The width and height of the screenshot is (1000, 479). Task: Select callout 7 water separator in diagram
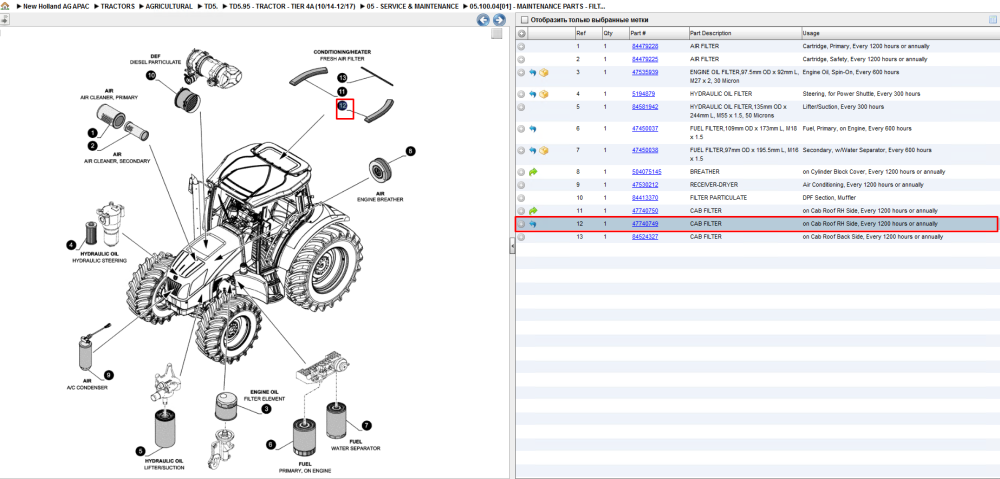point(367,425)
